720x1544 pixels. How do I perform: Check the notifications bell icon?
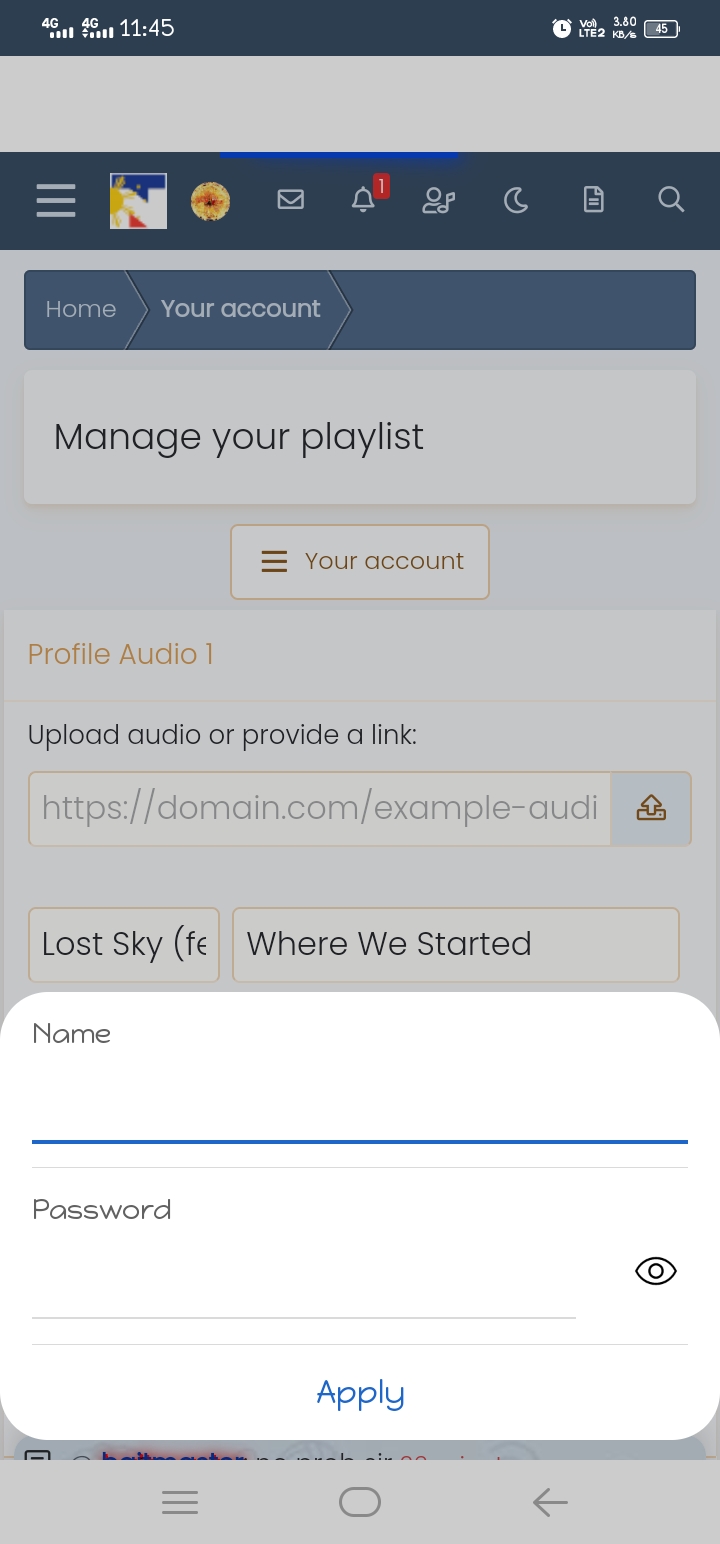coord(364,200)
